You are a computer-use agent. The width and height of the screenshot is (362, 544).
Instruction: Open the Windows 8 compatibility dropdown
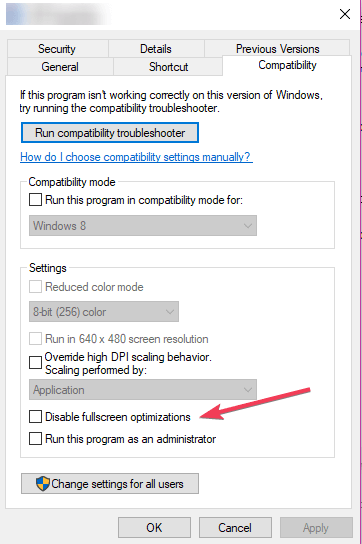click(143, 226)
